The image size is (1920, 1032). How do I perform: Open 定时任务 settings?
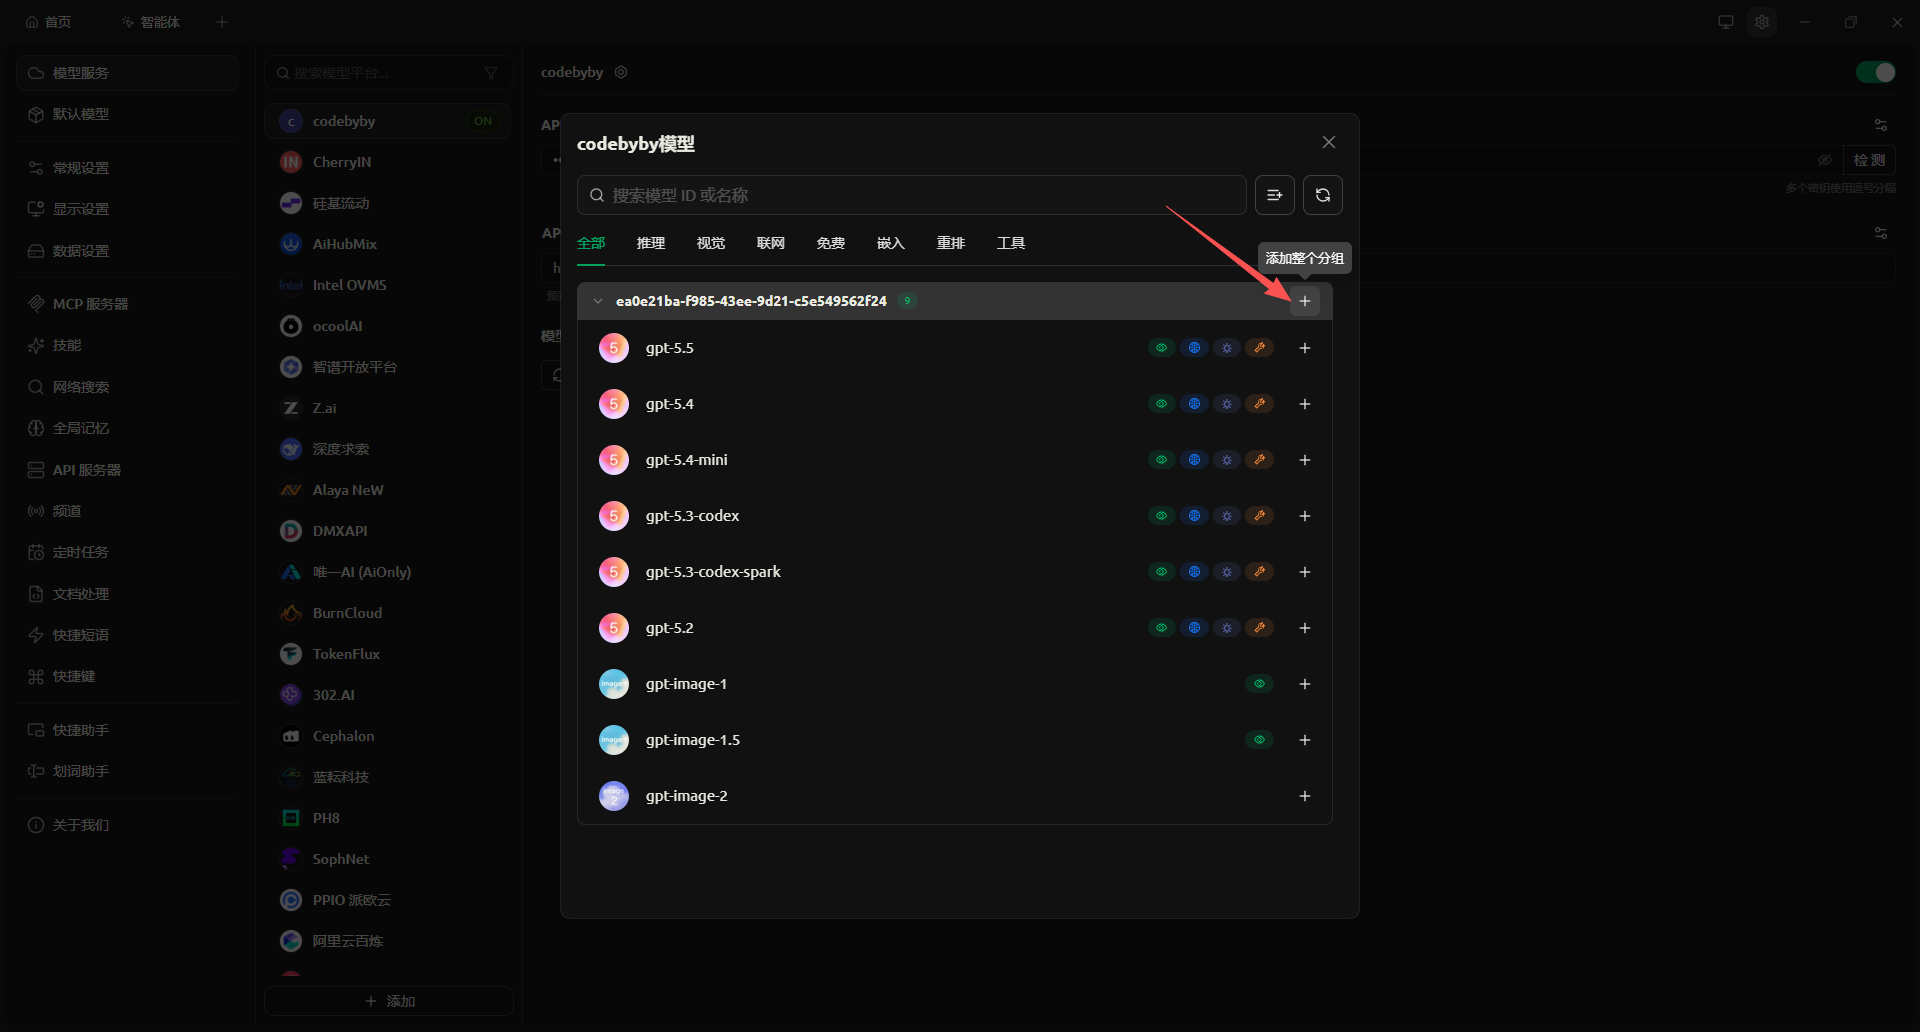(127, 552)
